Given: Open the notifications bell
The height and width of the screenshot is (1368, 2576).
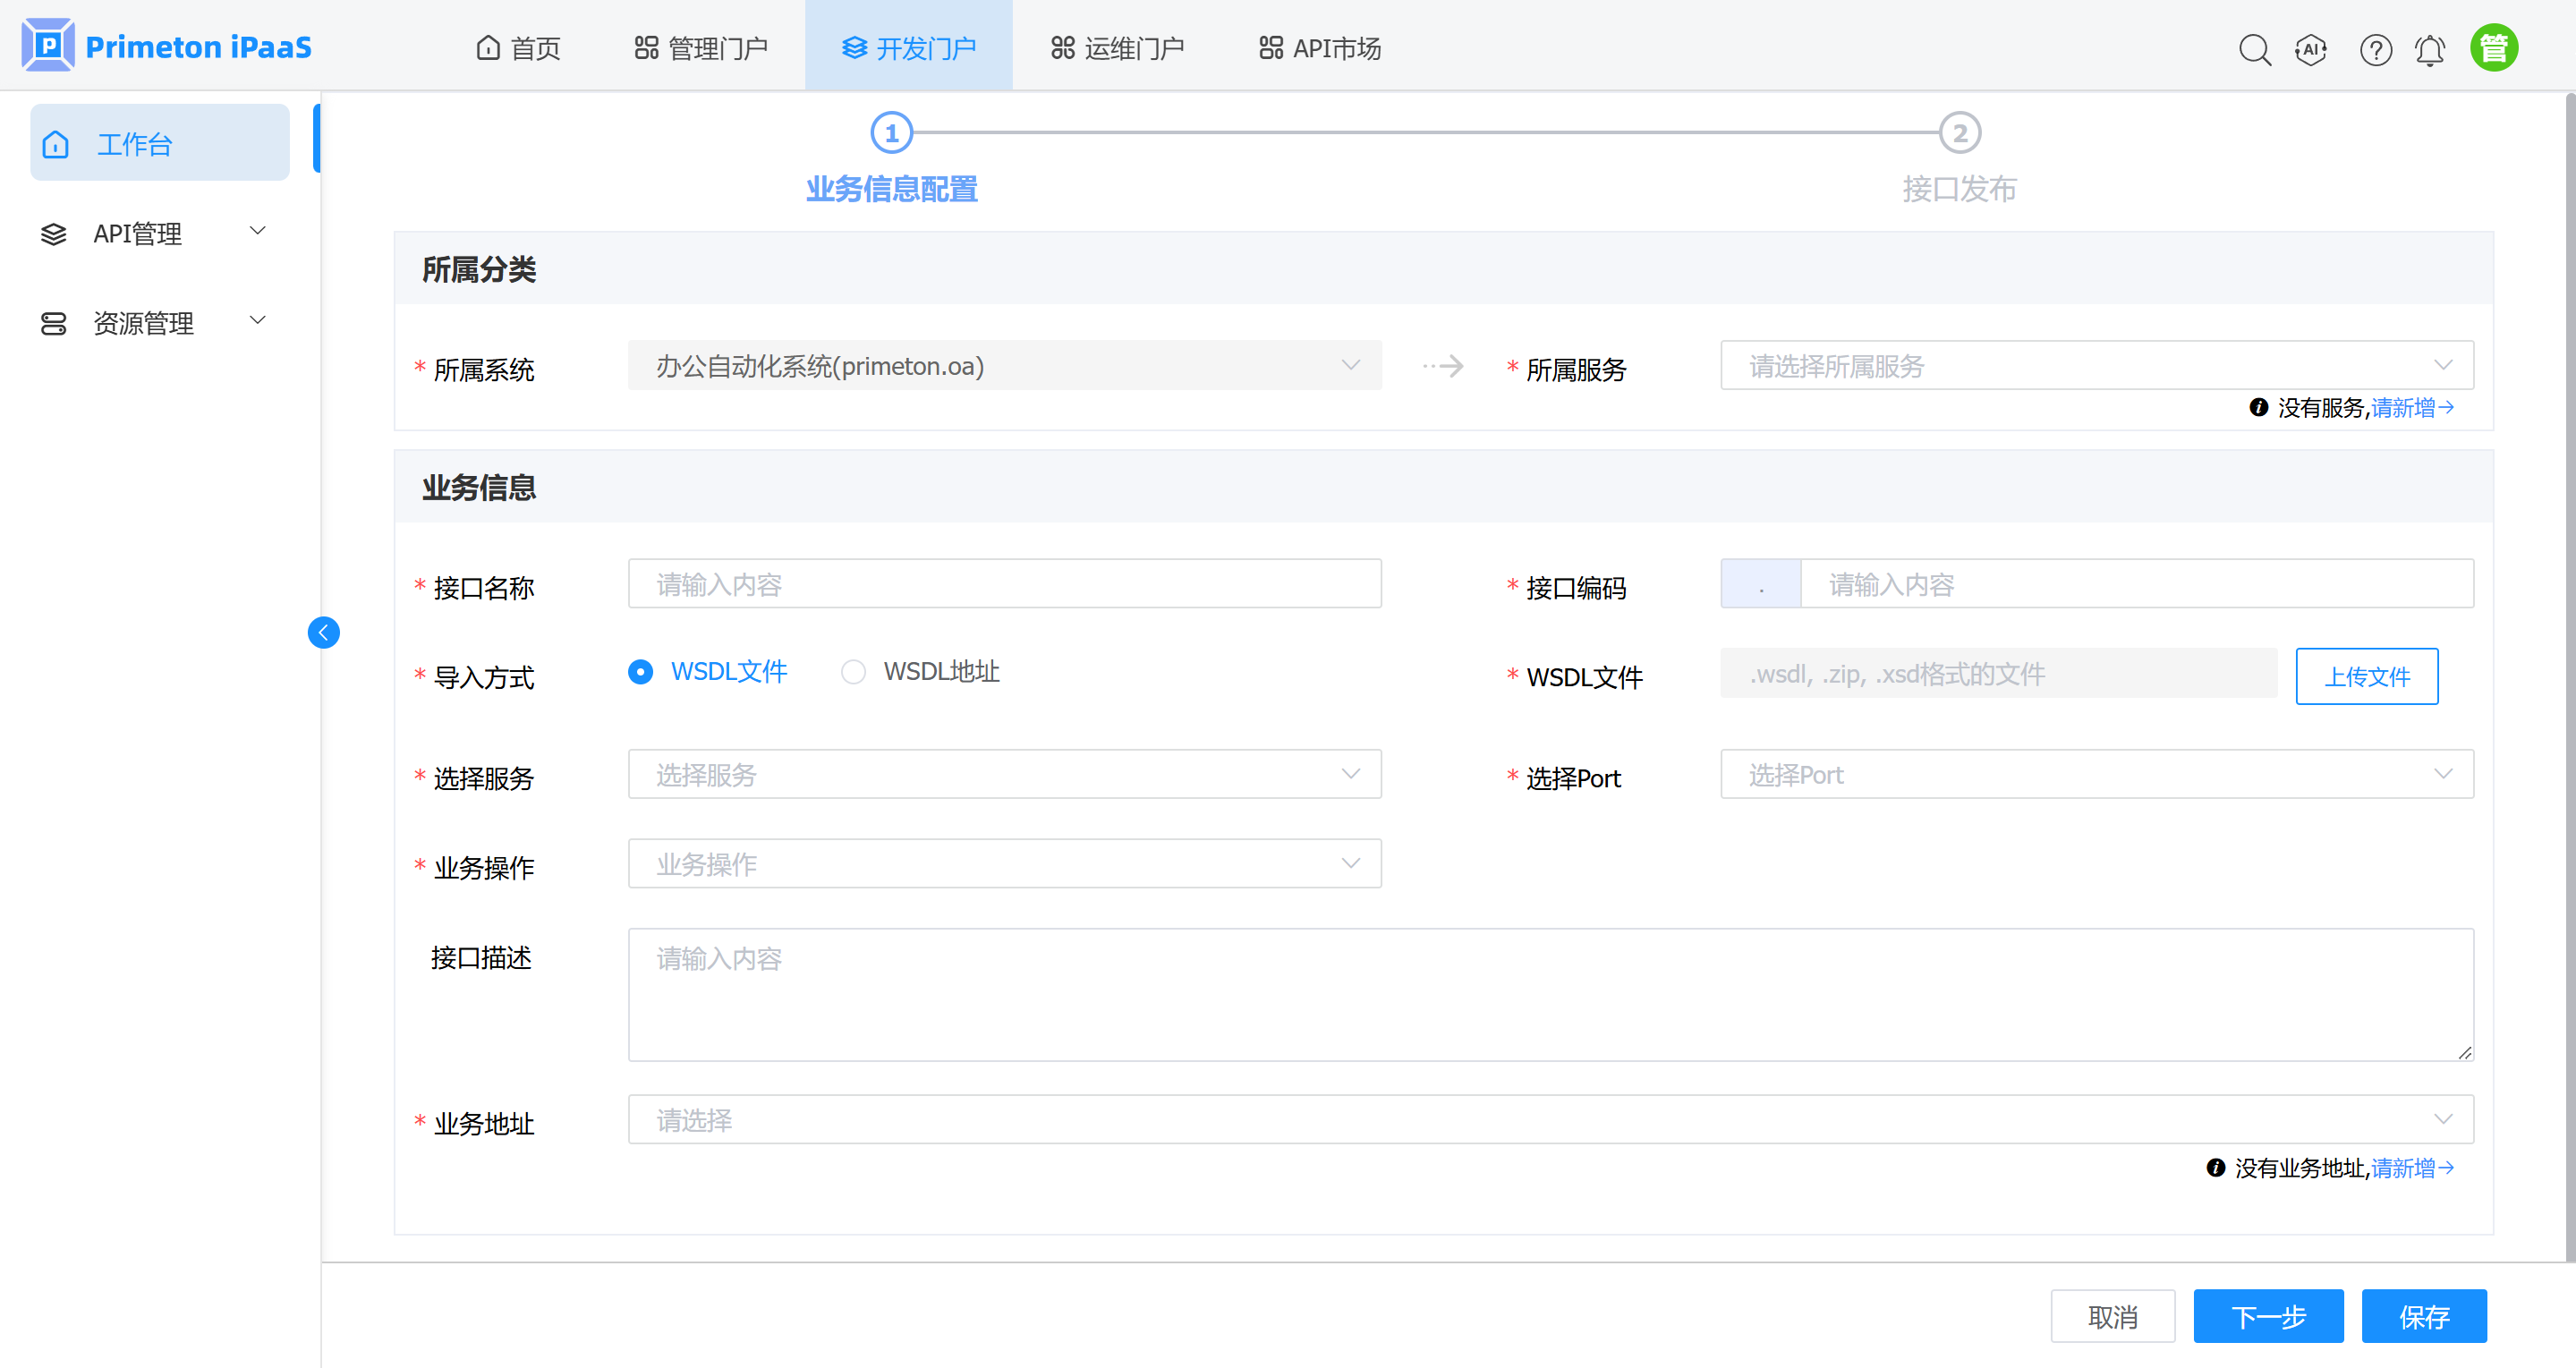Looking at the screenshot, I should pos(2429,49).
